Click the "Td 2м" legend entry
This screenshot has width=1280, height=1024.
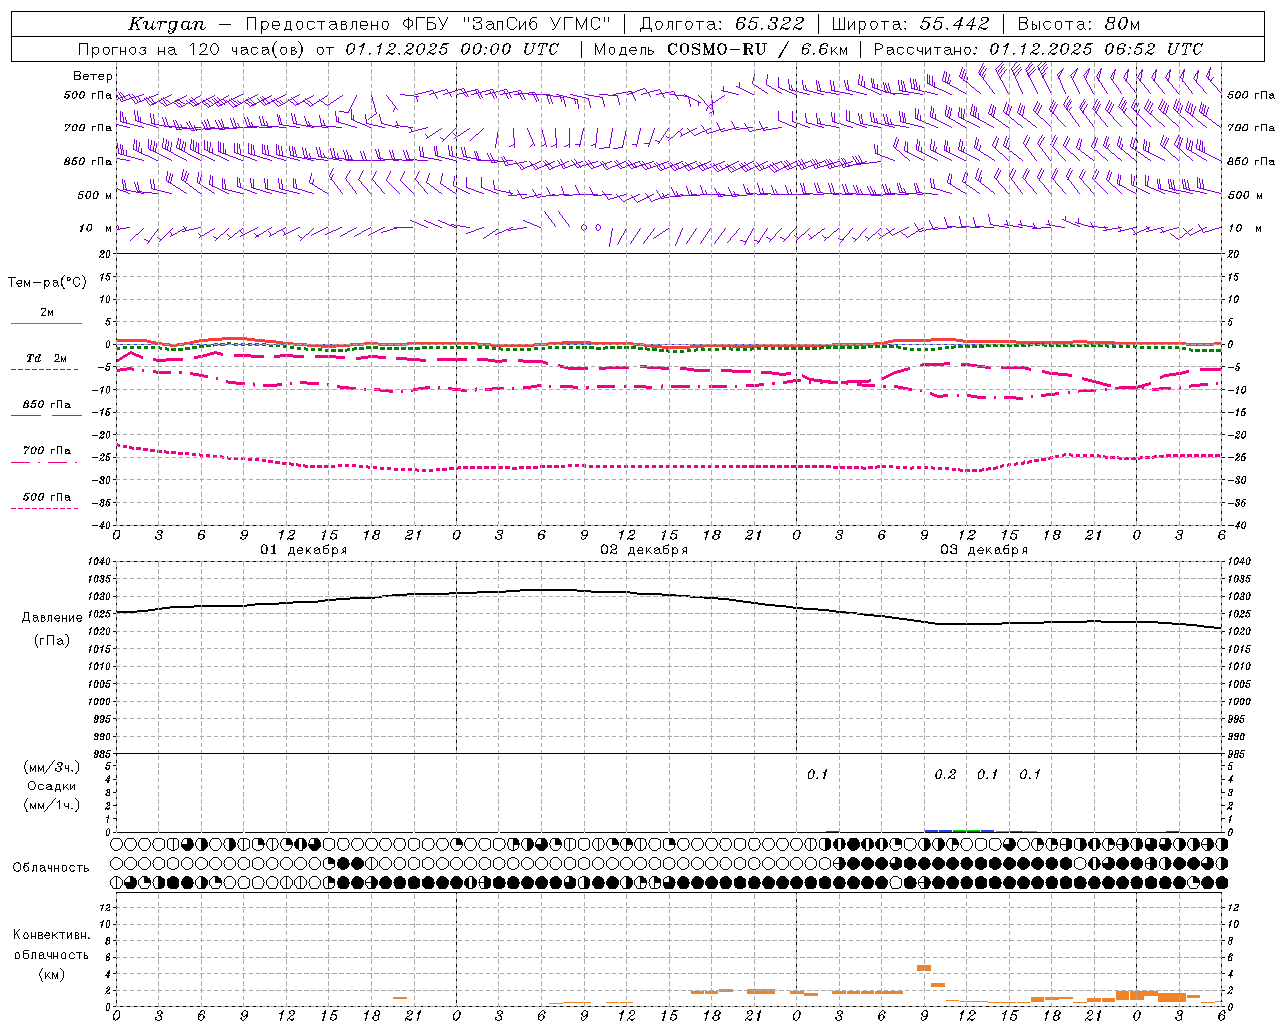click(x=46, y=358)
